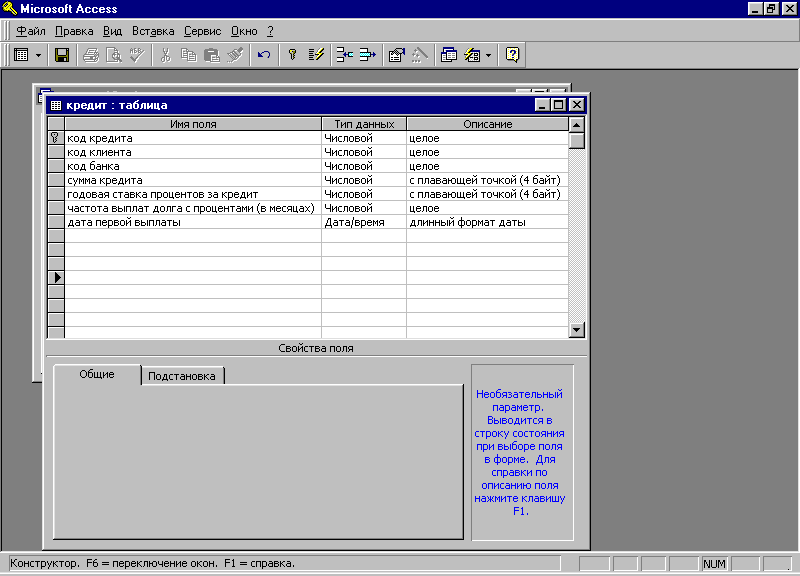
Task: Click scroll up arrow of field grid
Action: (x=577, y=125)
